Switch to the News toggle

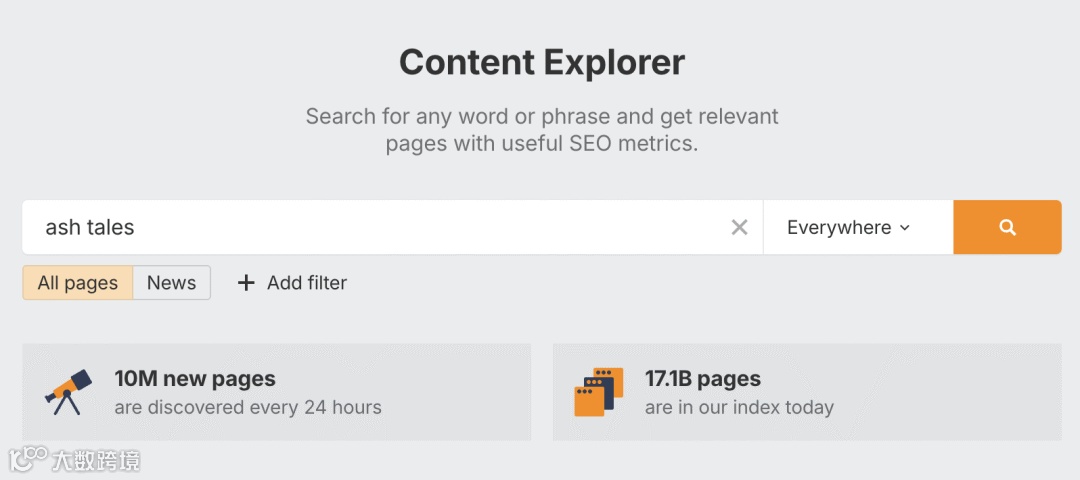171,283
